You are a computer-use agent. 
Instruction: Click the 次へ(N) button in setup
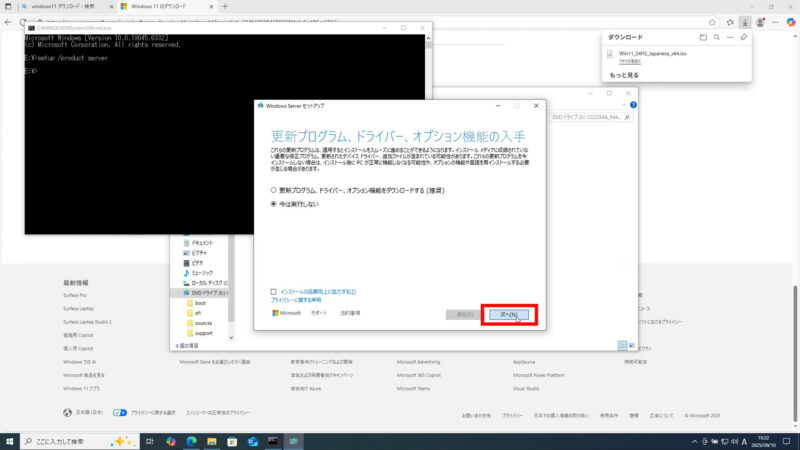(510, 314)
